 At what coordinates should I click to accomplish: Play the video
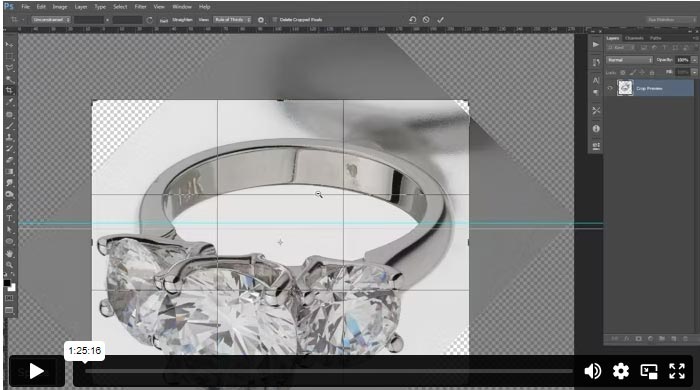coord(37,371)
